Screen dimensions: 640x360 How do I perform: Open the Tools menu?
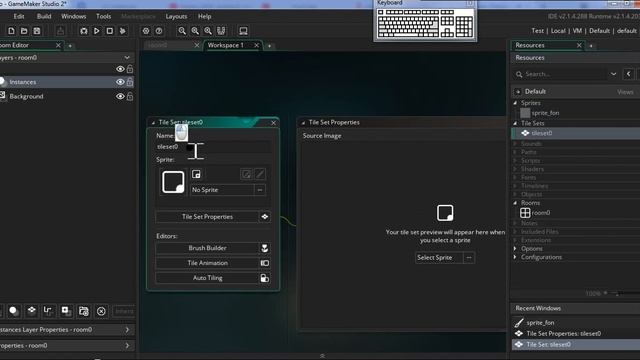click(103, 16)
